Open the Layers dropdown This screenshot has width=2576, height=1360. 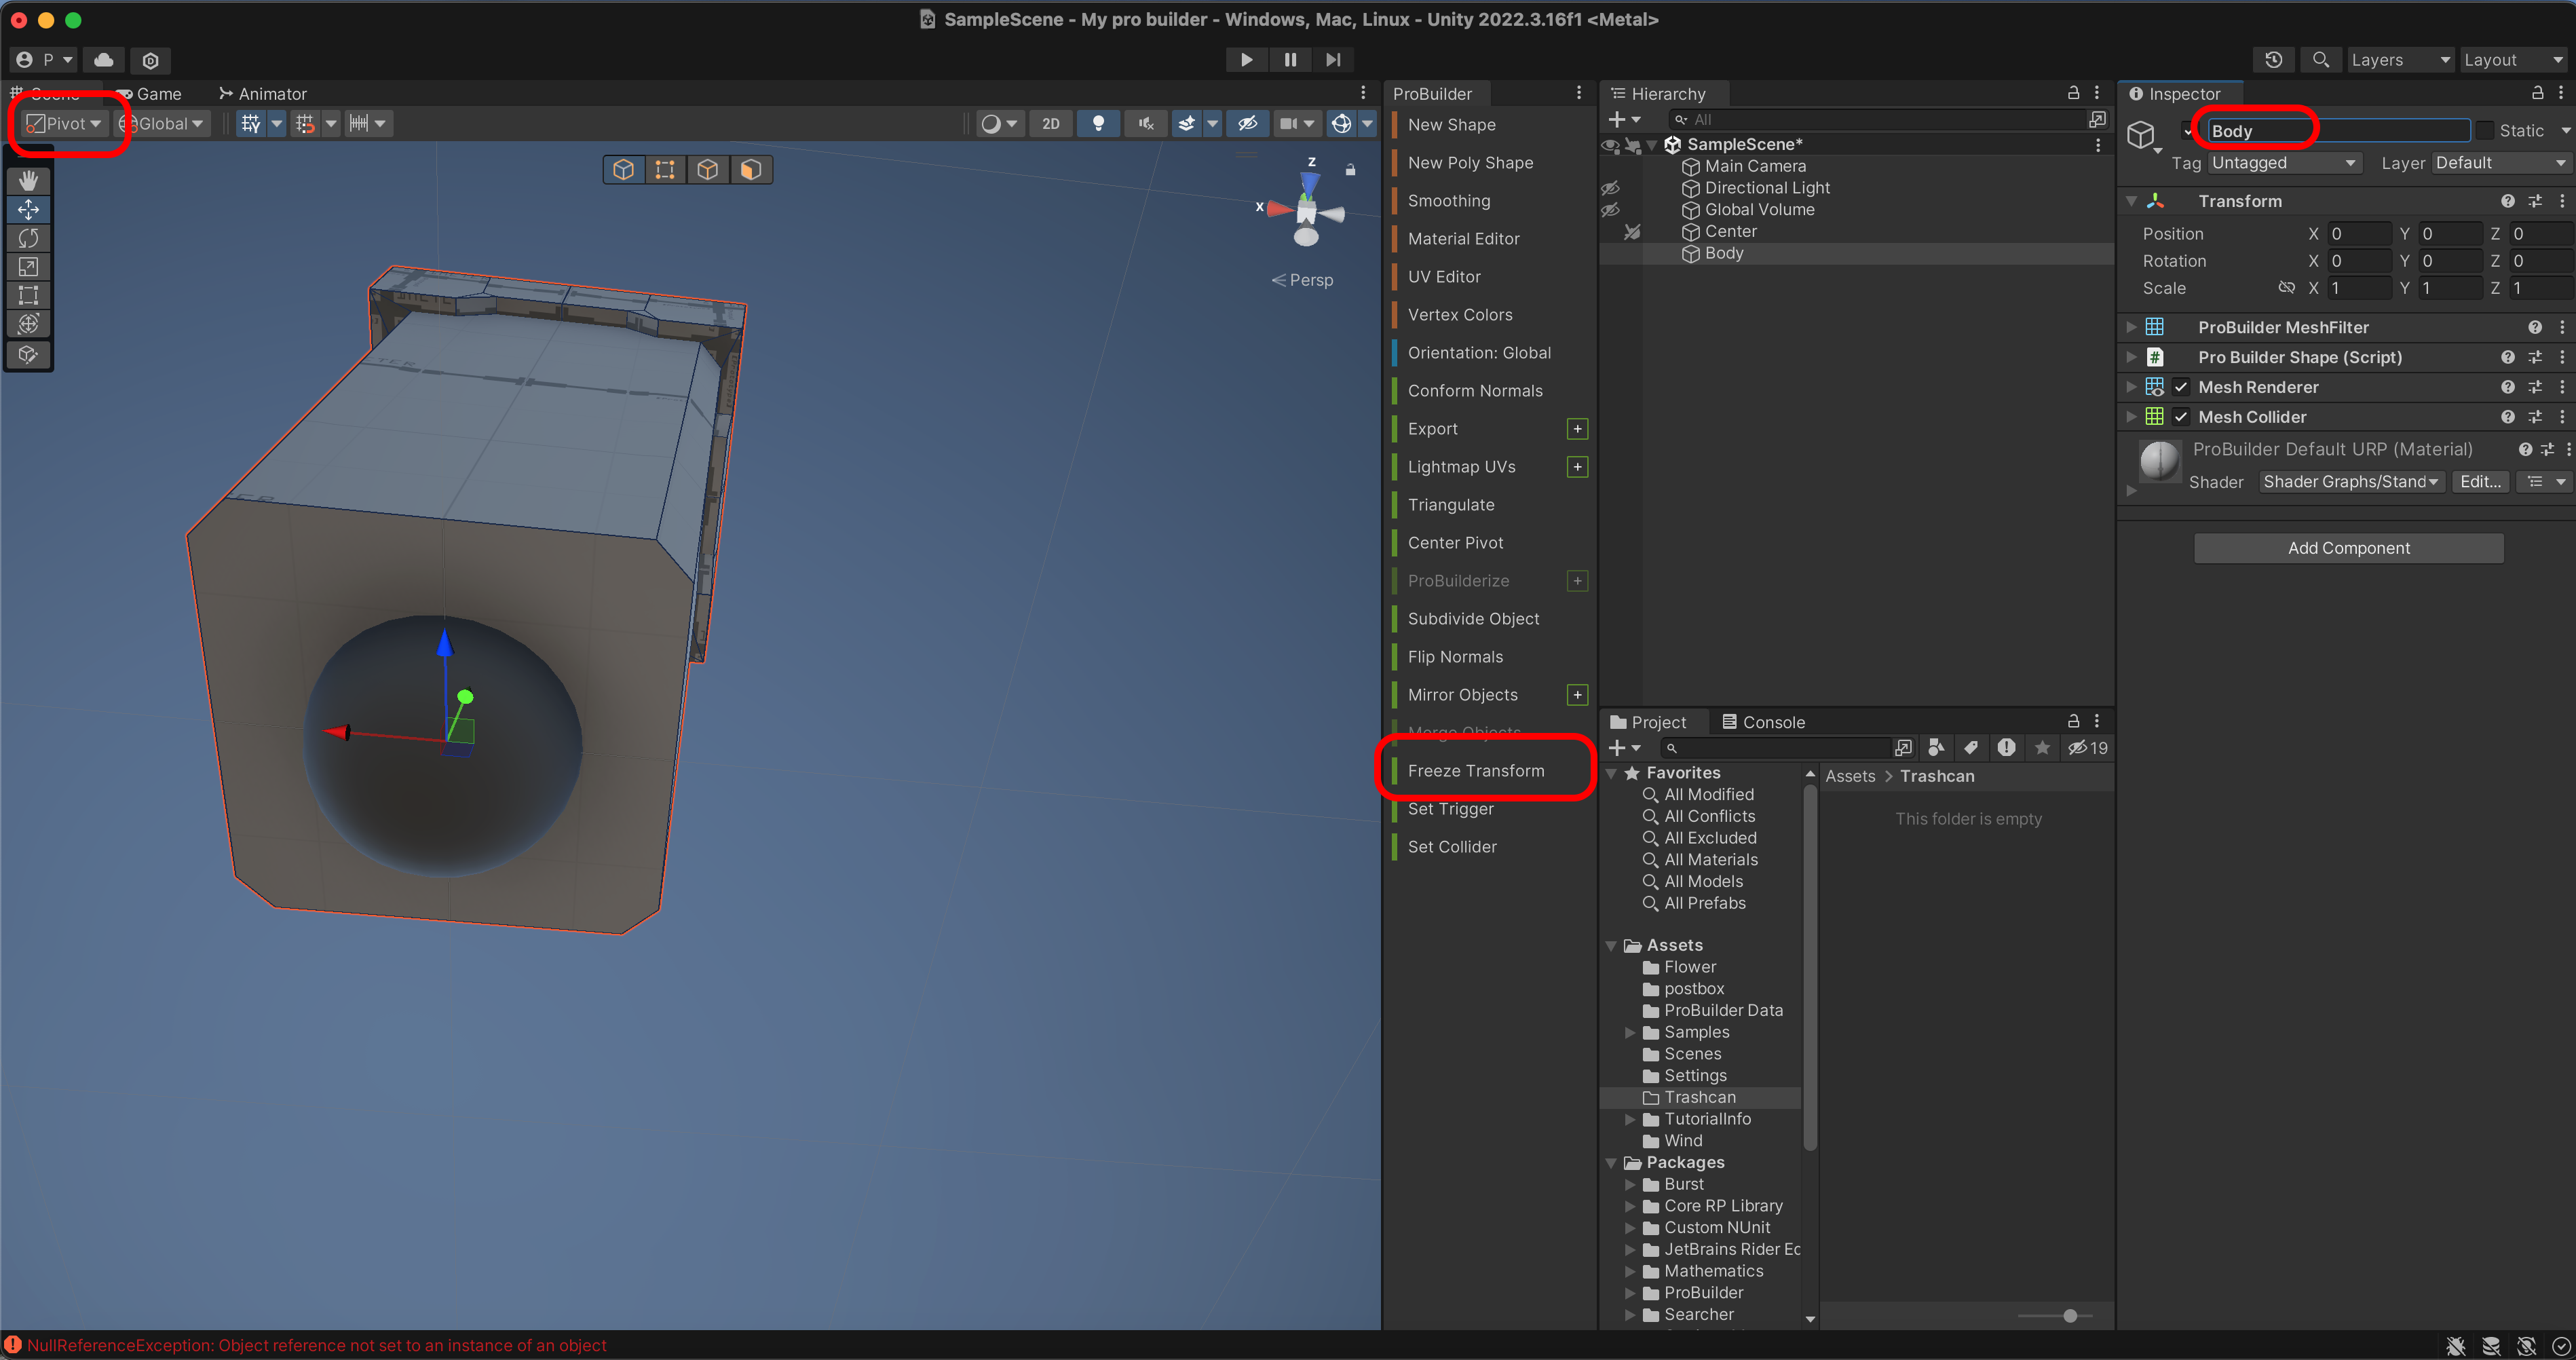(x=2399, y=60)
